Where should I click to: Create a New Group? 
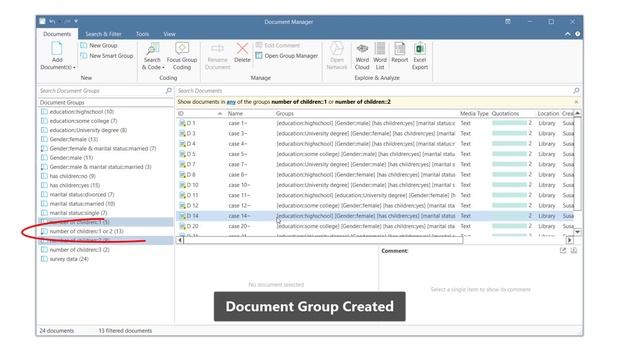coord(99,45)
